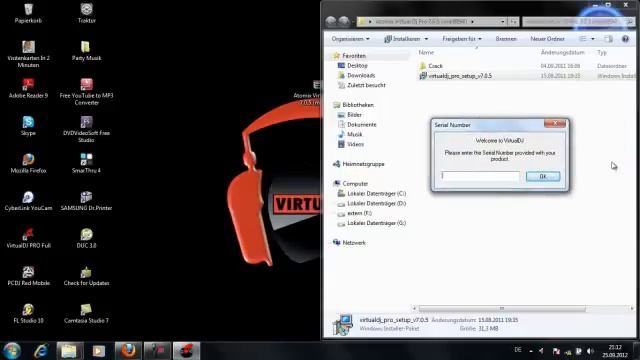Focus the serial number input field
This screenshot has width=640, height=360.
click(480, 176)
